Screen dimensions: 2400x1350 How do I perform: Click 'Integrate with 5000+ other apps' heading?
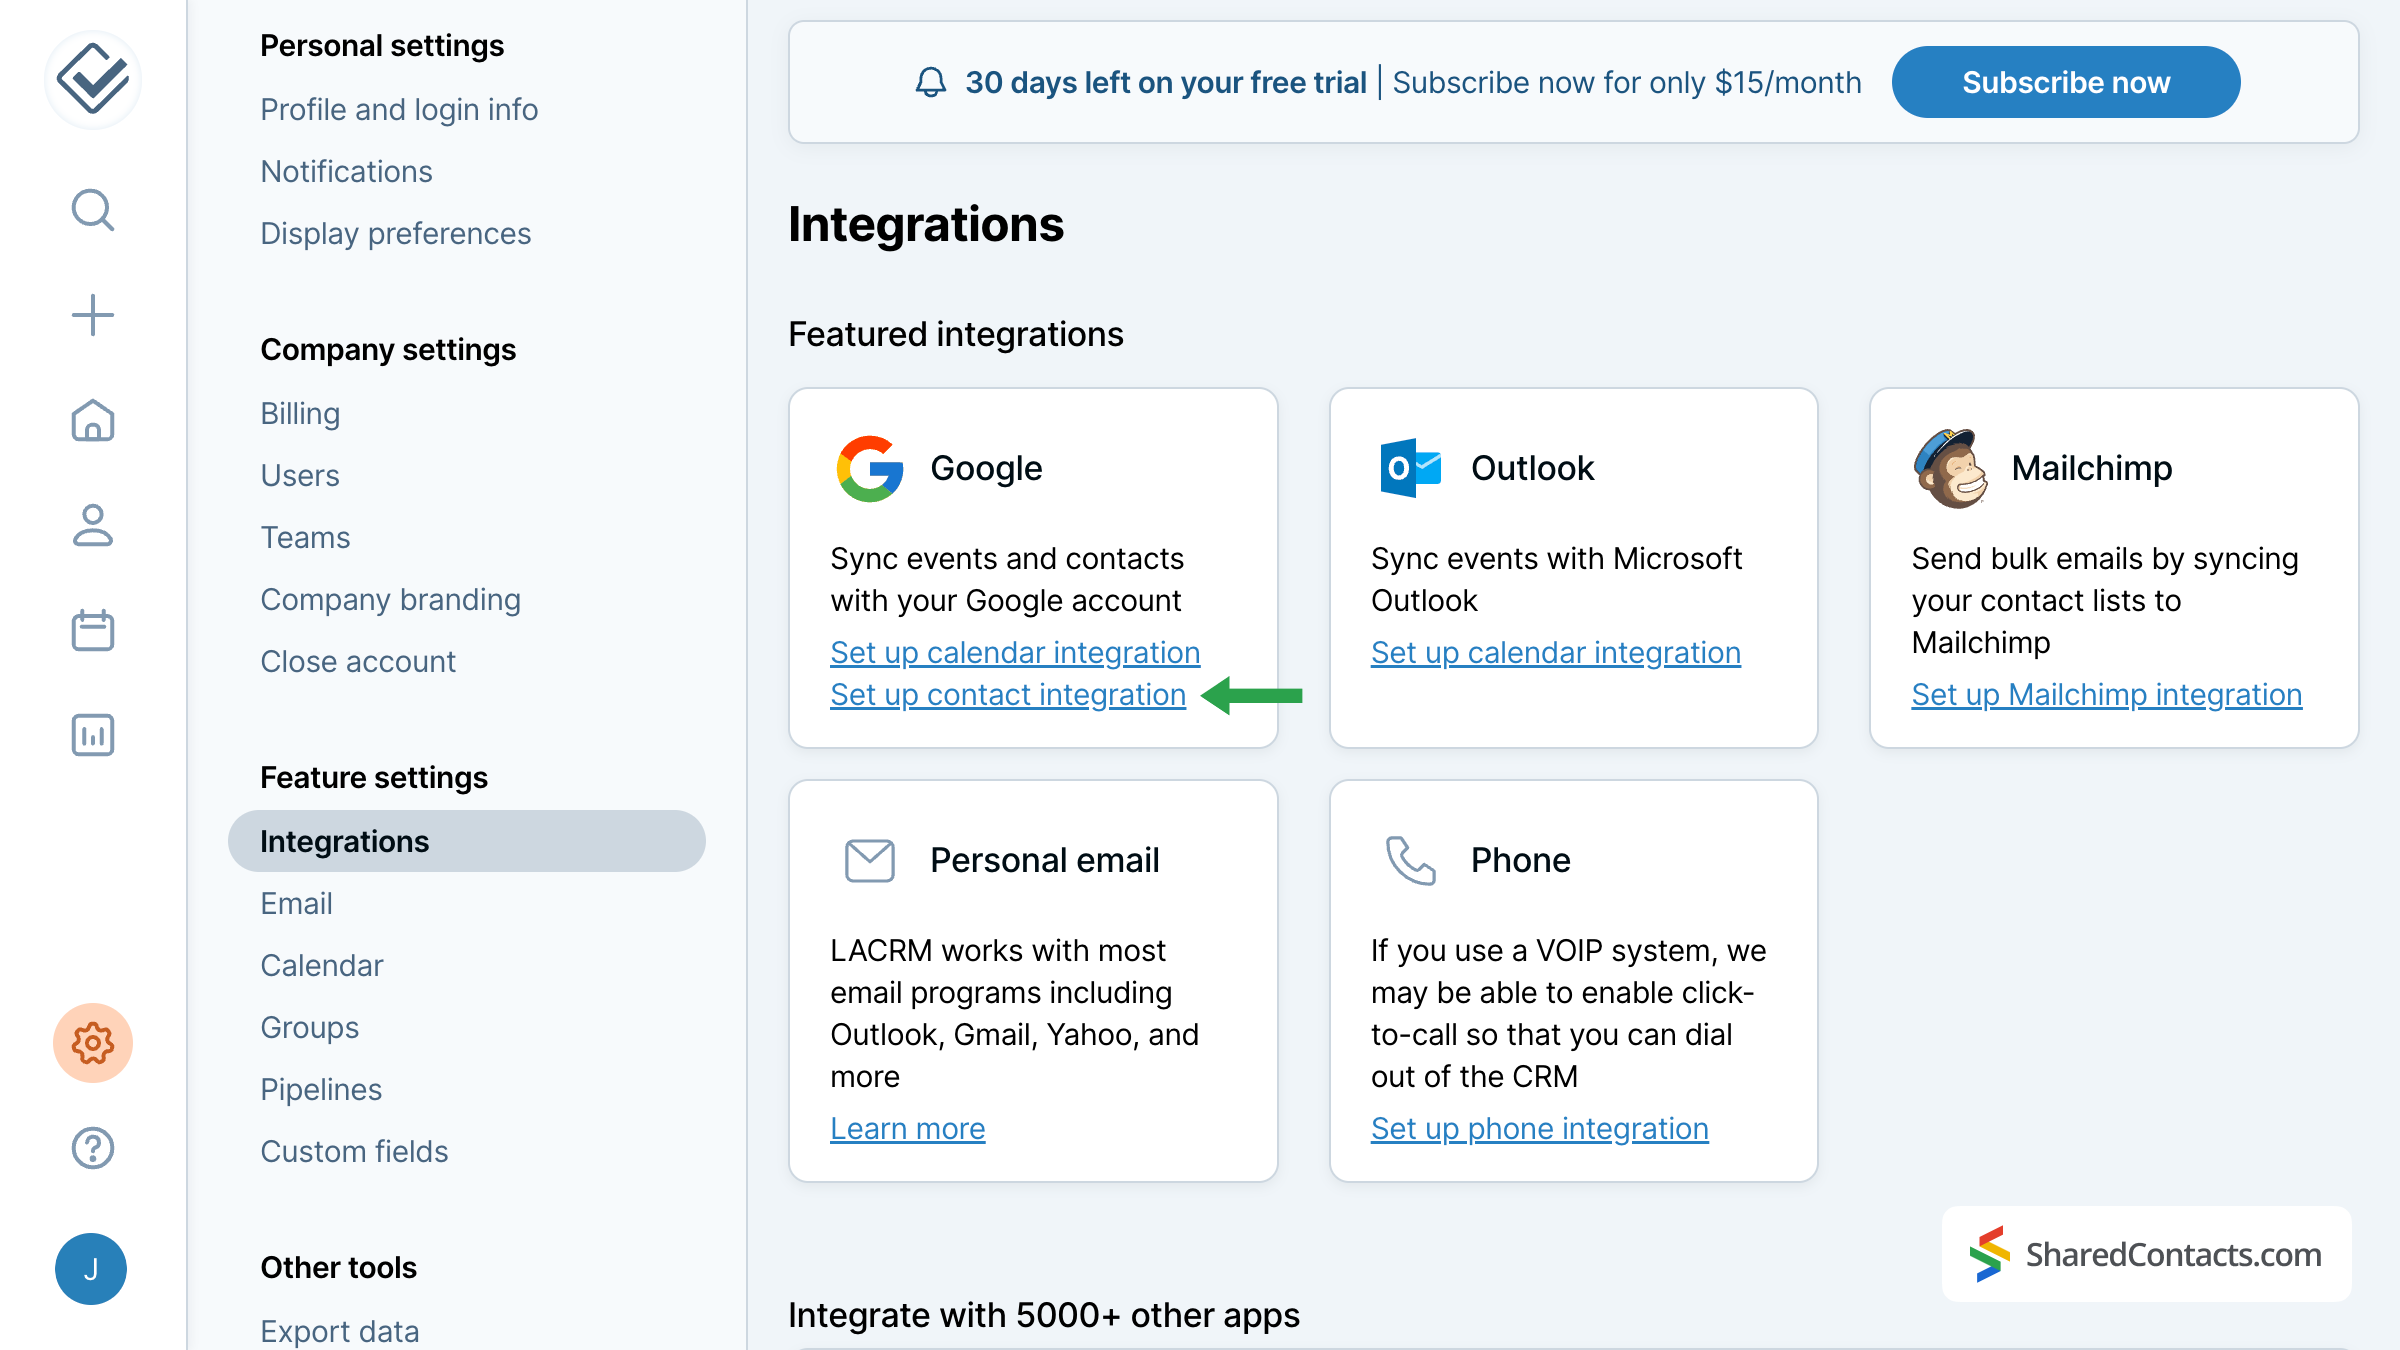point(1044,1315)
